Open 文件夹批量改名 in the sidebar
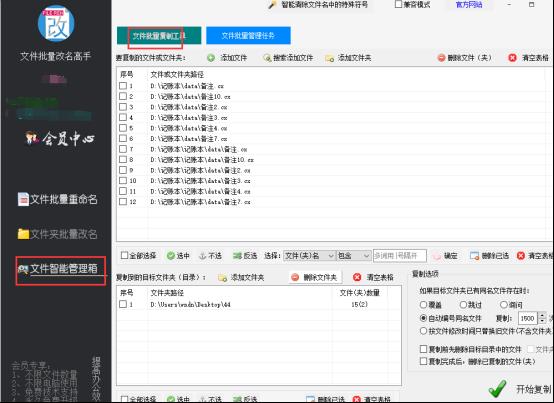 point(58,234)
